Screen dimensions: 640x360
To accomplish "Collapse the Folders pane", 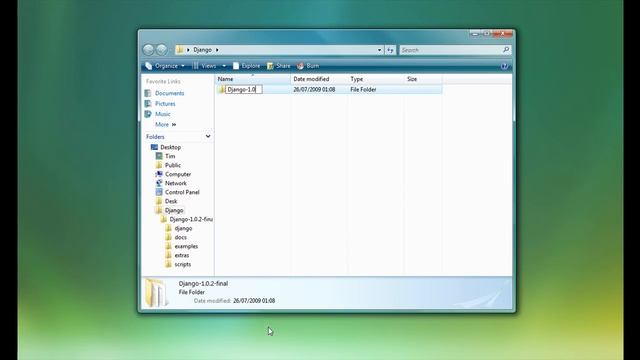I will [x=208, y=136].
